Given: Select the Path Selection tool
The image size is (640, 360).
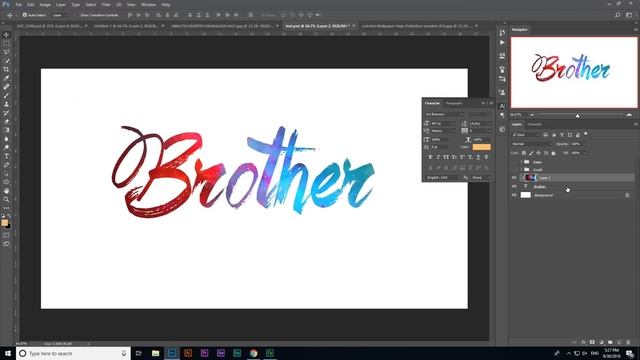Looking at the screenshot, I should (6, 173).
